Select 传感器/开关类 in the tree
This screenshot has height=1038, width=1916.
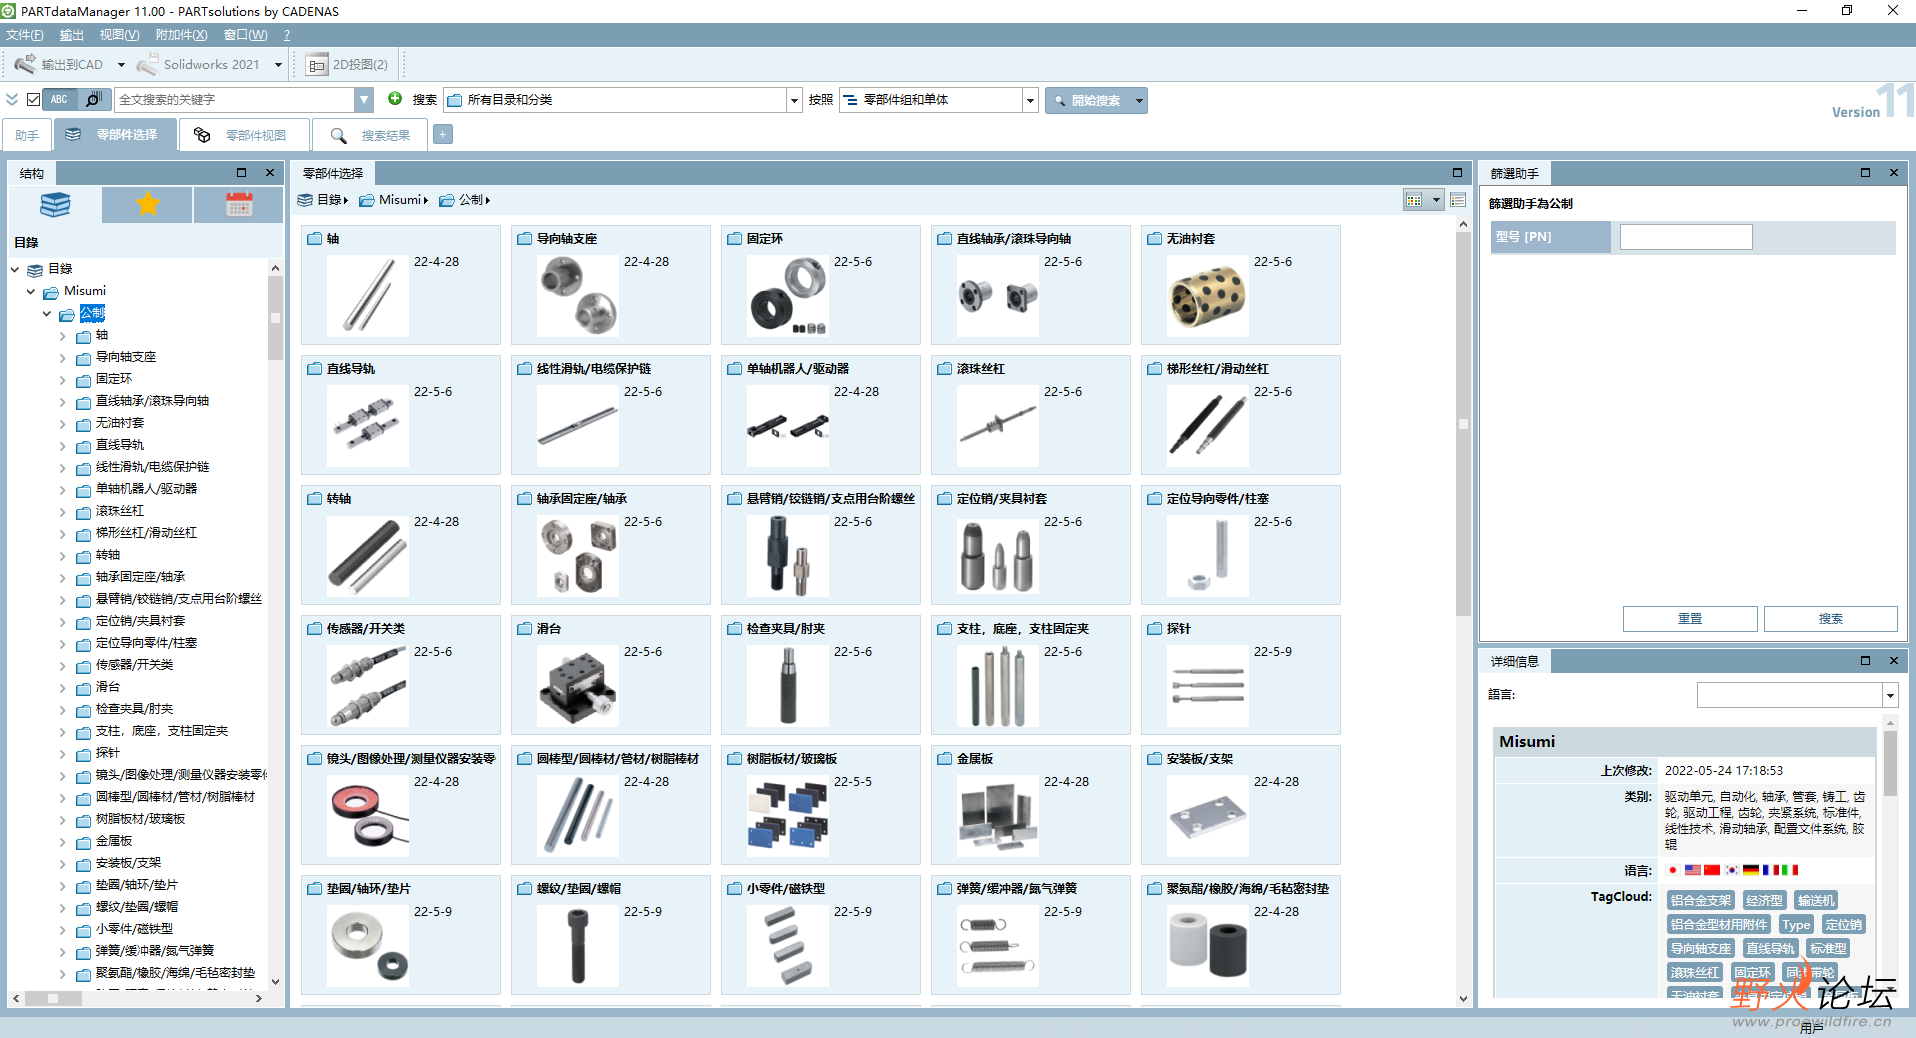134,665
